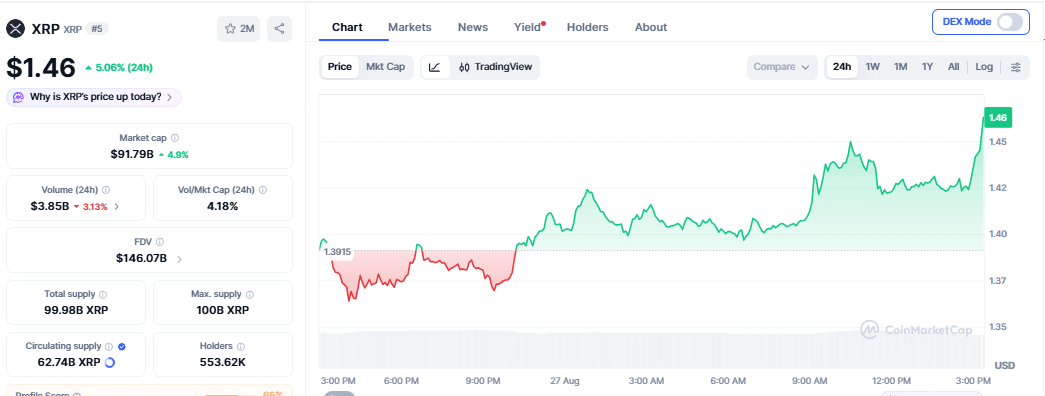Select the 1M time range
The height and width of the screenshot is (396, 1045).
click(x=900, y=67)
